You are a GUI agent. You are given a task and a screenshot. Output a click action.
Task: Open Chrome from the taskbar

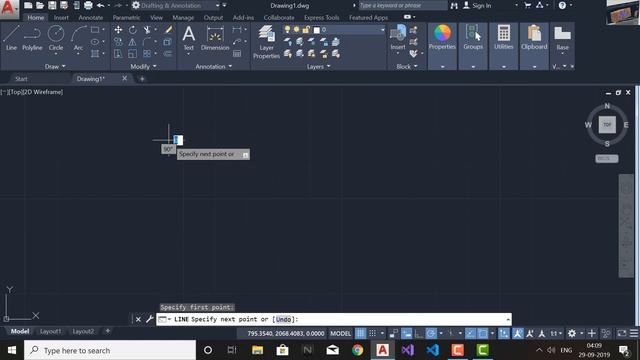click(x=357, y=350)
